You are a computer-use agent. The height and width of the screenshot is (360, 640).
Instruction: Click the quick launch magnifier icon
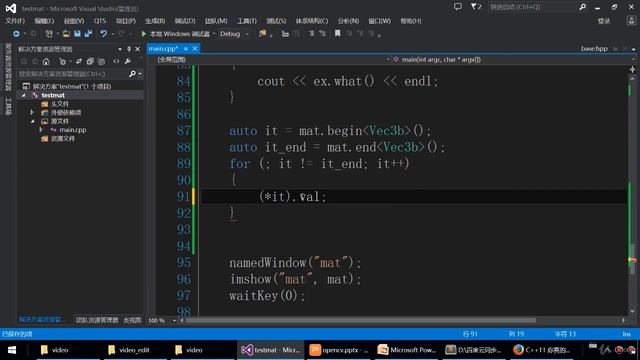click(x=582, y=7)
